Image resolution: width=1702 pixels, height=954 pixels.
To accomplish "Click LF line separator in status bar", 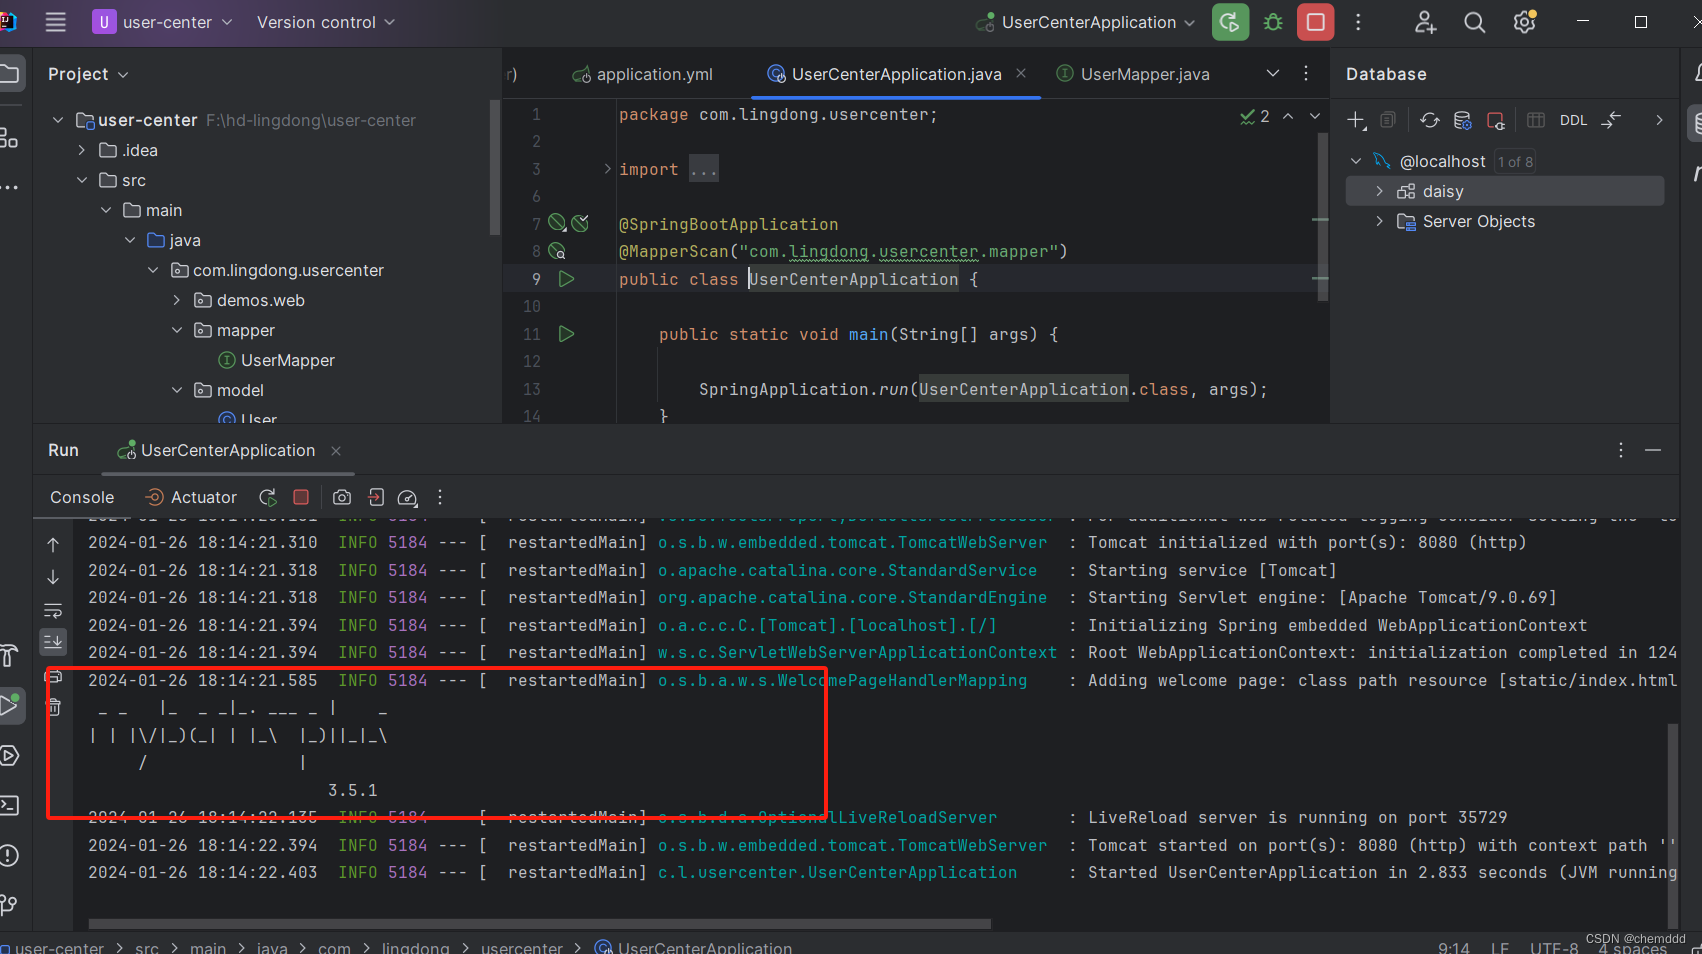I will (x=1499, y=947).
